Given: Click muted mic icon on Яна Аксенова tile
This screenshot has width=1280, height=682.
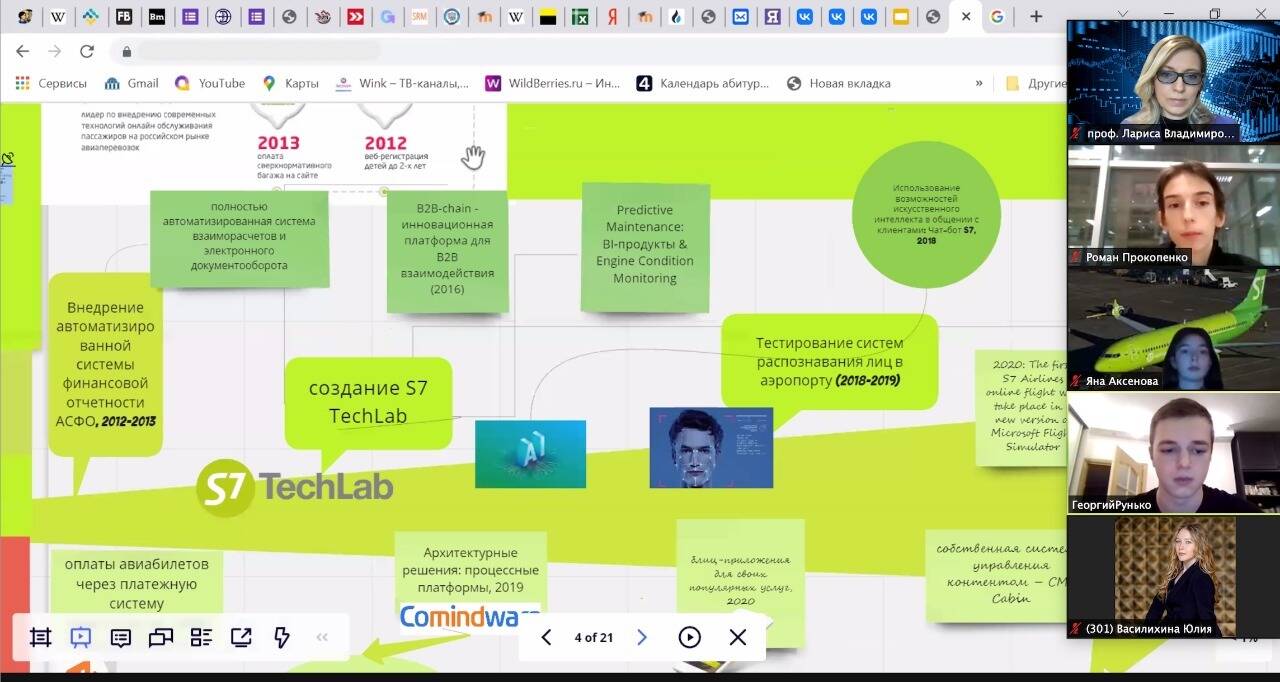Looking at the screenshot, I should click(1076, 381).
